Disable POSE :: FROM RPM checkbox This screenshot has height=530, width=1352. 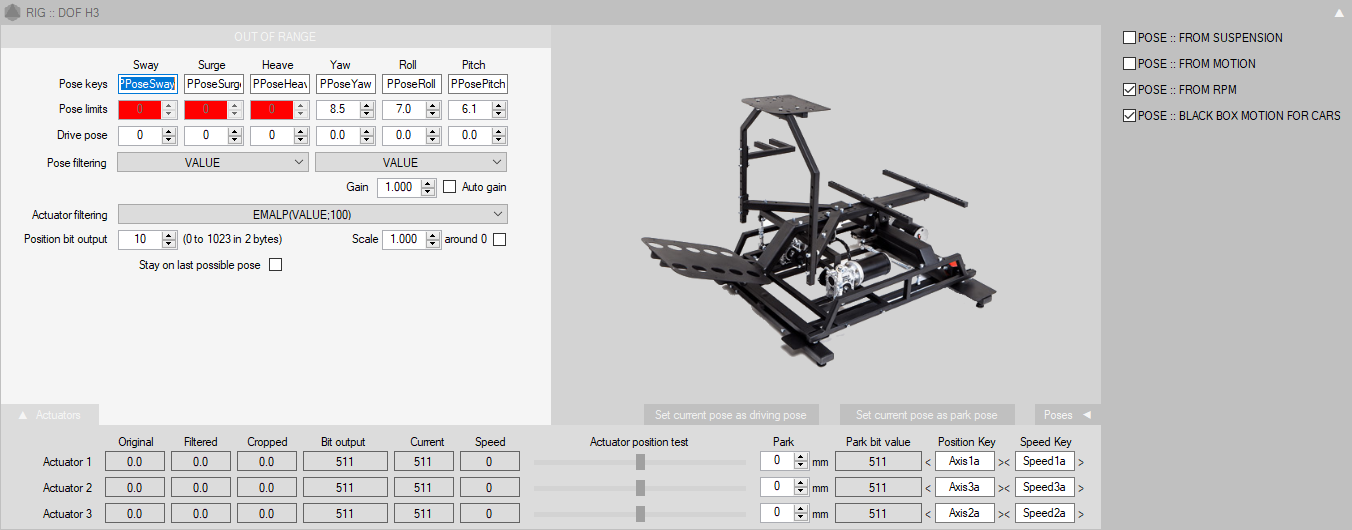pyautogui.click(x=1129, y=90)
